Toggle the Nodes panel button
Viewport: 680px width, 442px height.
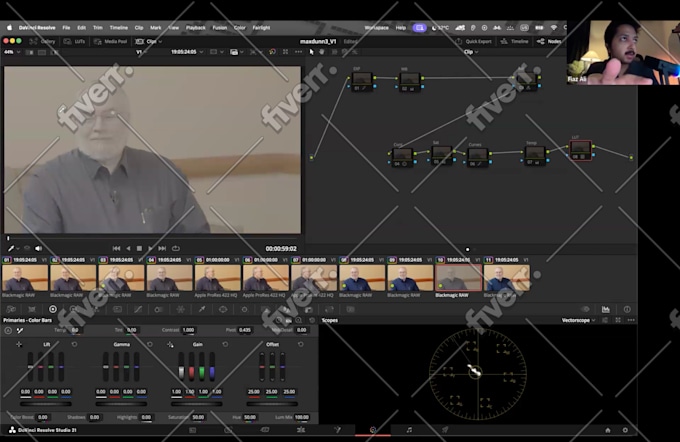point(549,41)
